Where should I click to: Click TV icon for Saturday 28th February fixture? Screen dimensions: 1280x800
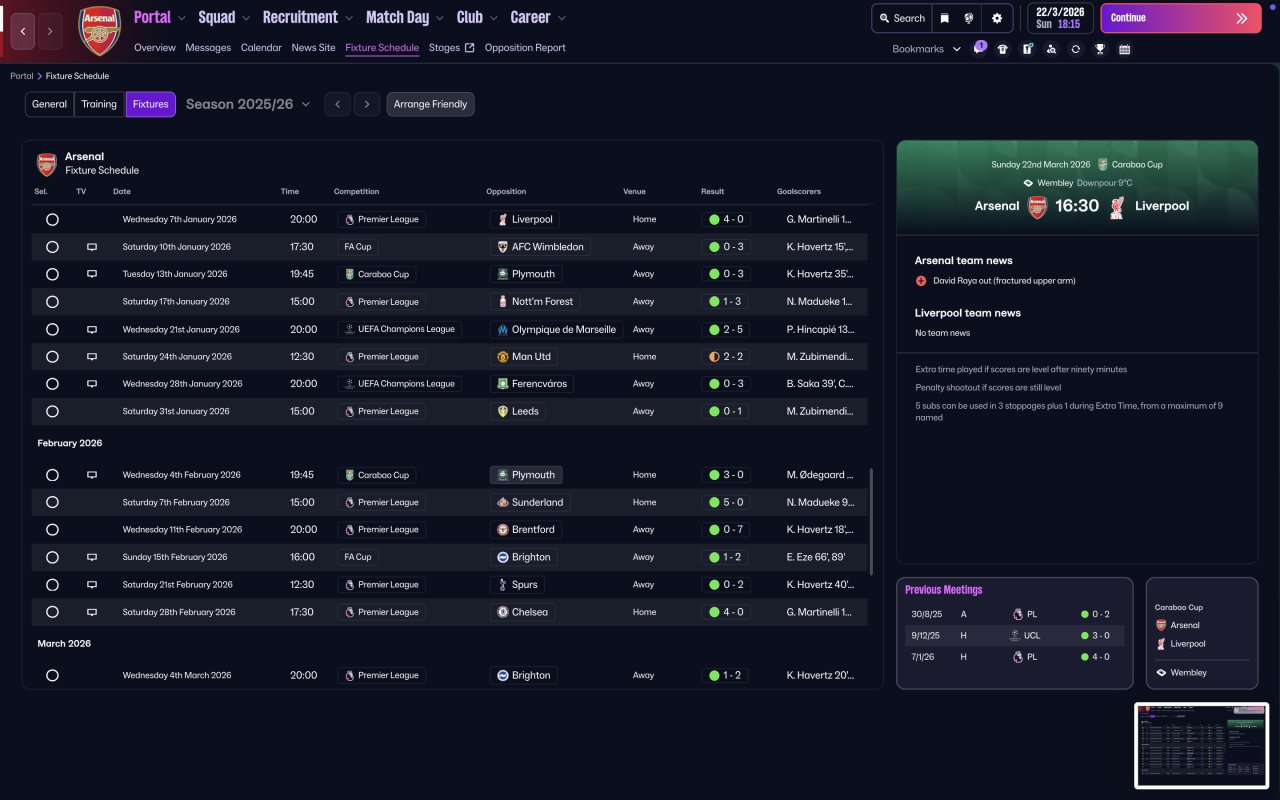coord(92,612)
